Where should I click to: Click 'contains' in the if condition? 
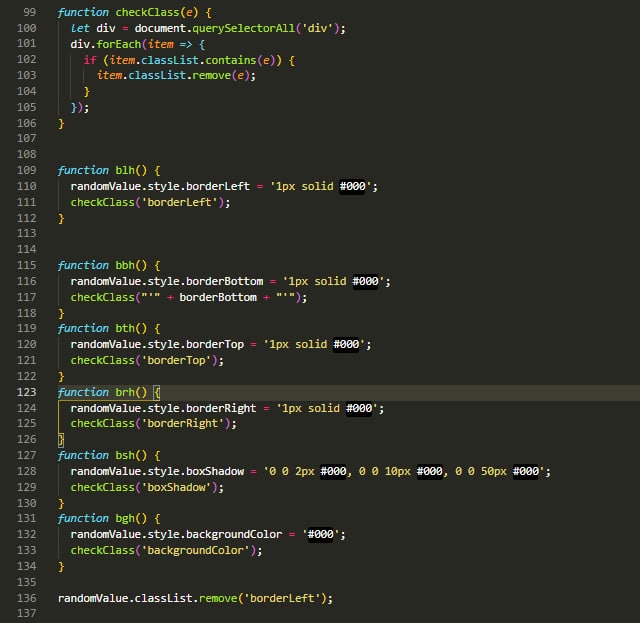pyautogui.click(x=231, y=60)
